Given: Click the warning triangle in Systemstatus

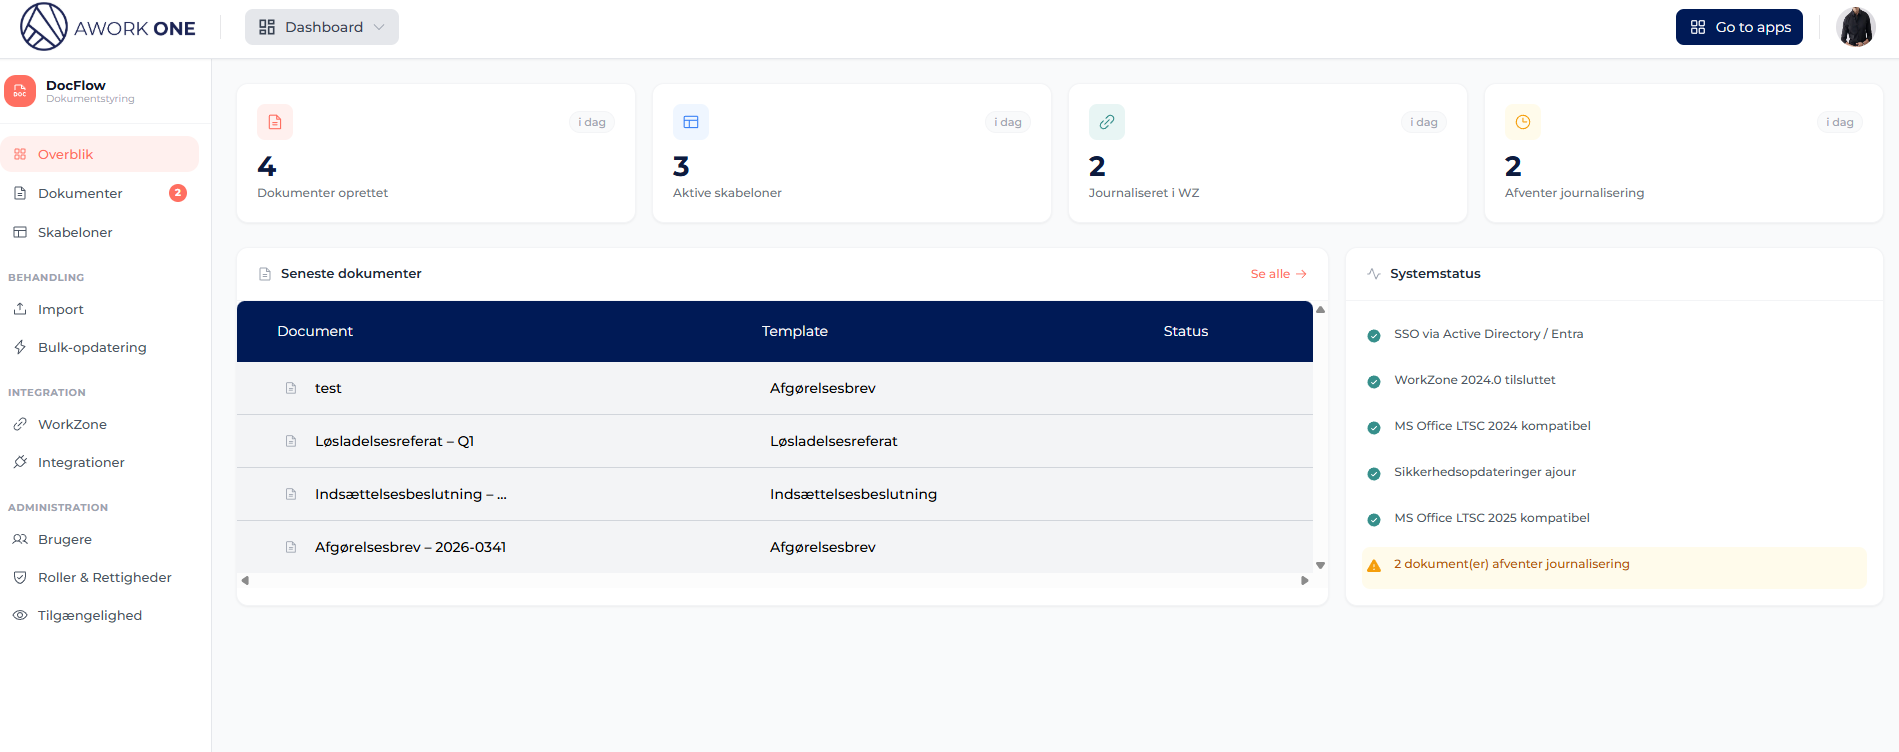Looking at the screenshot, I should point(1374,565).
